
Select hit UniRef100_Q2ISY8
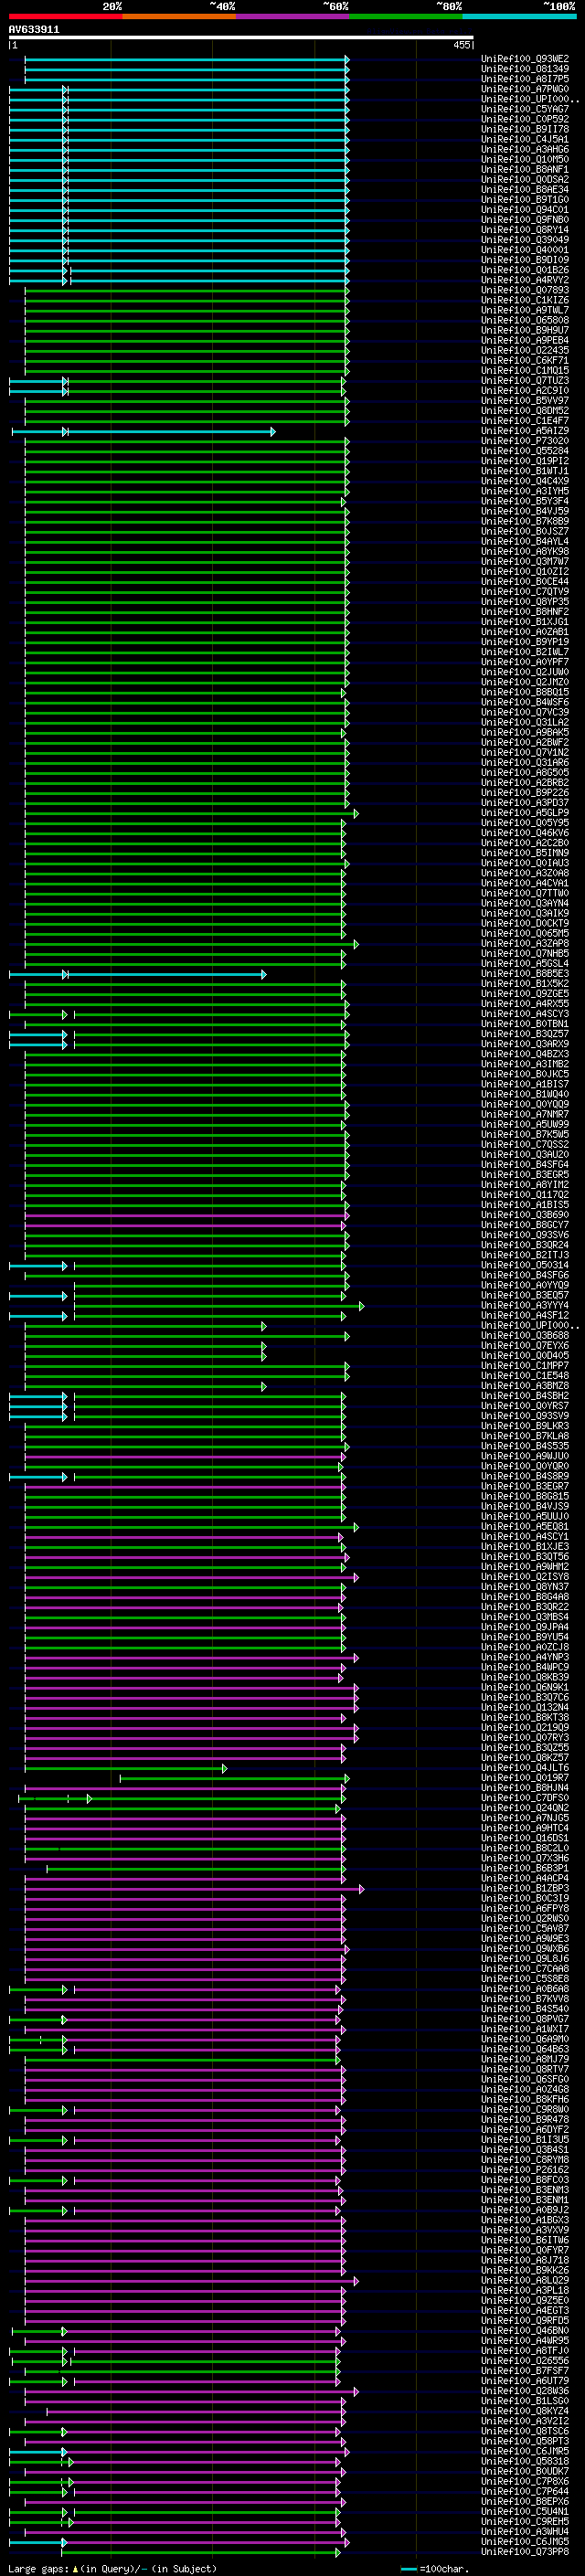[525, 1577]
